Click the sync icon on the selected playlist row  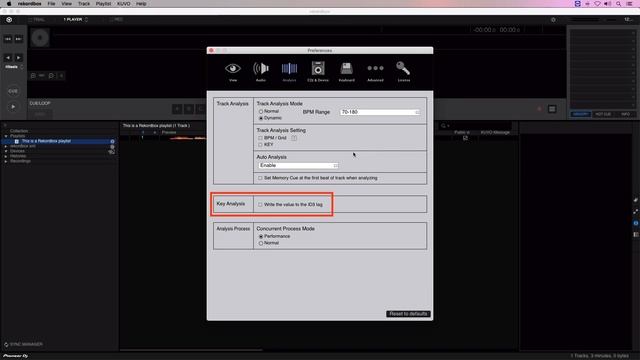click(112, 141)
